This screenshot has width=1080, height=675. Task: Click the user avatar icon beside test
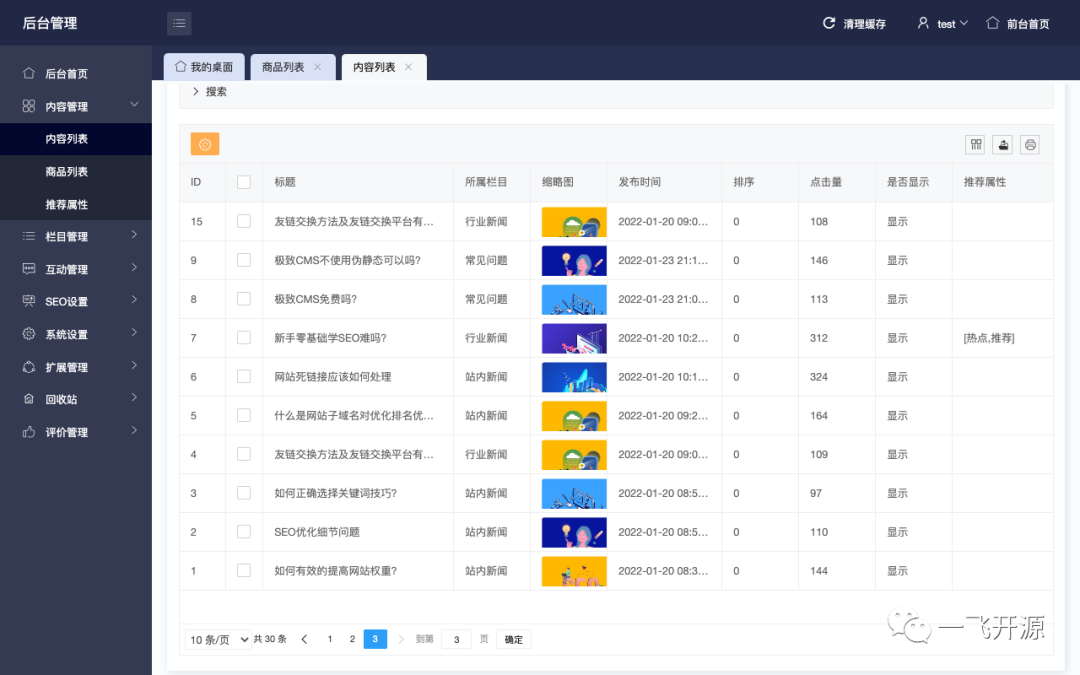[923, 23]
